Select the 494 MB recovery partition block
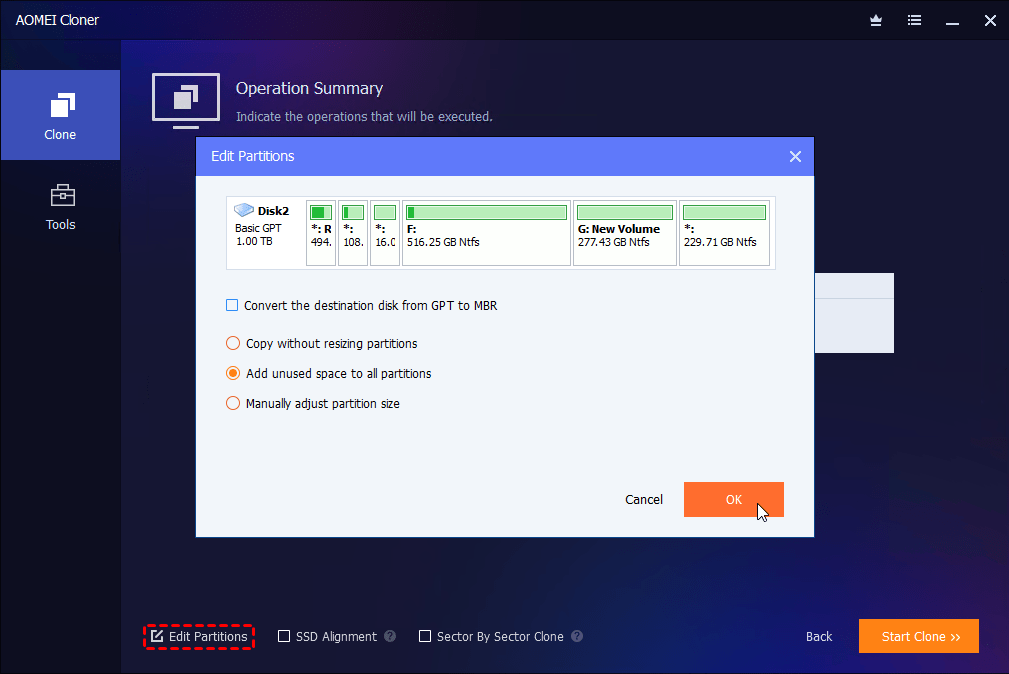 [321, 233]
